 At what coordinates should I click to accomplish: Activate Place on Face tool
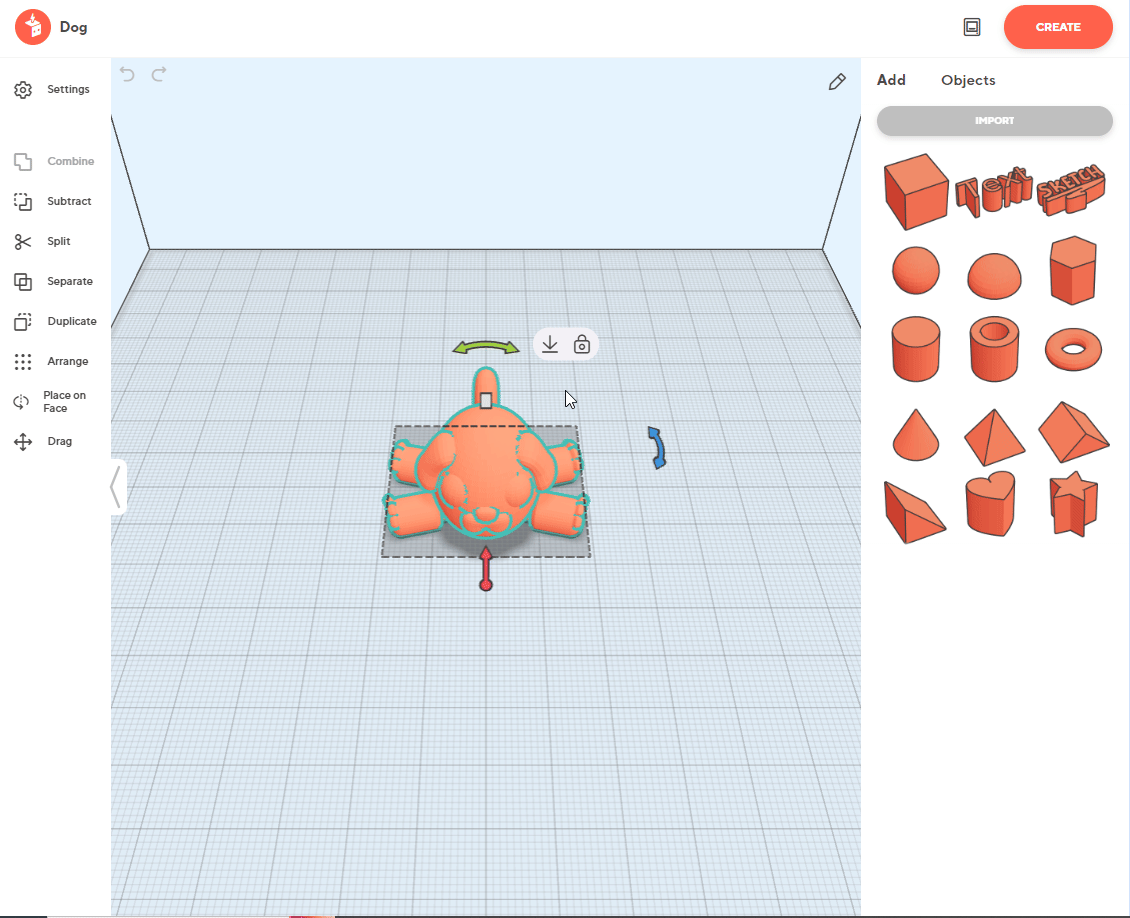click(x=52, y=402)
